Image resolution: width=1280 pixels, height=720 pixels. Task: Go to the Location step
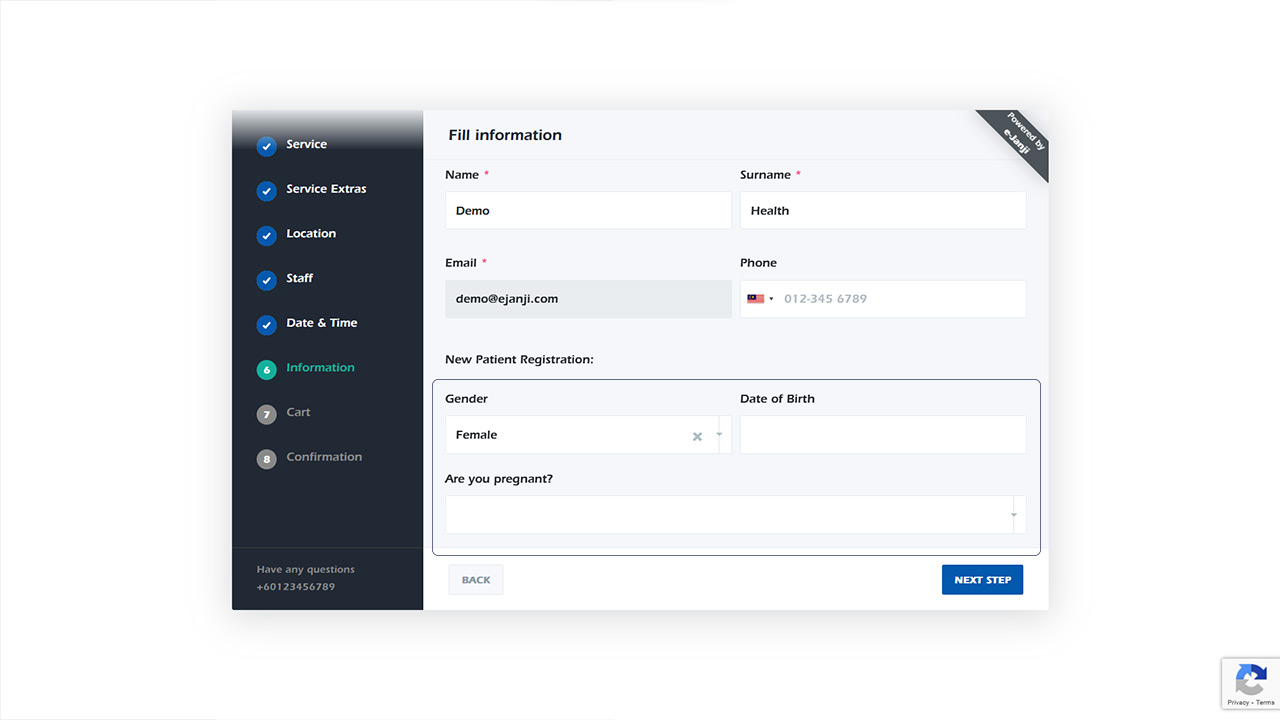point(311,234)
